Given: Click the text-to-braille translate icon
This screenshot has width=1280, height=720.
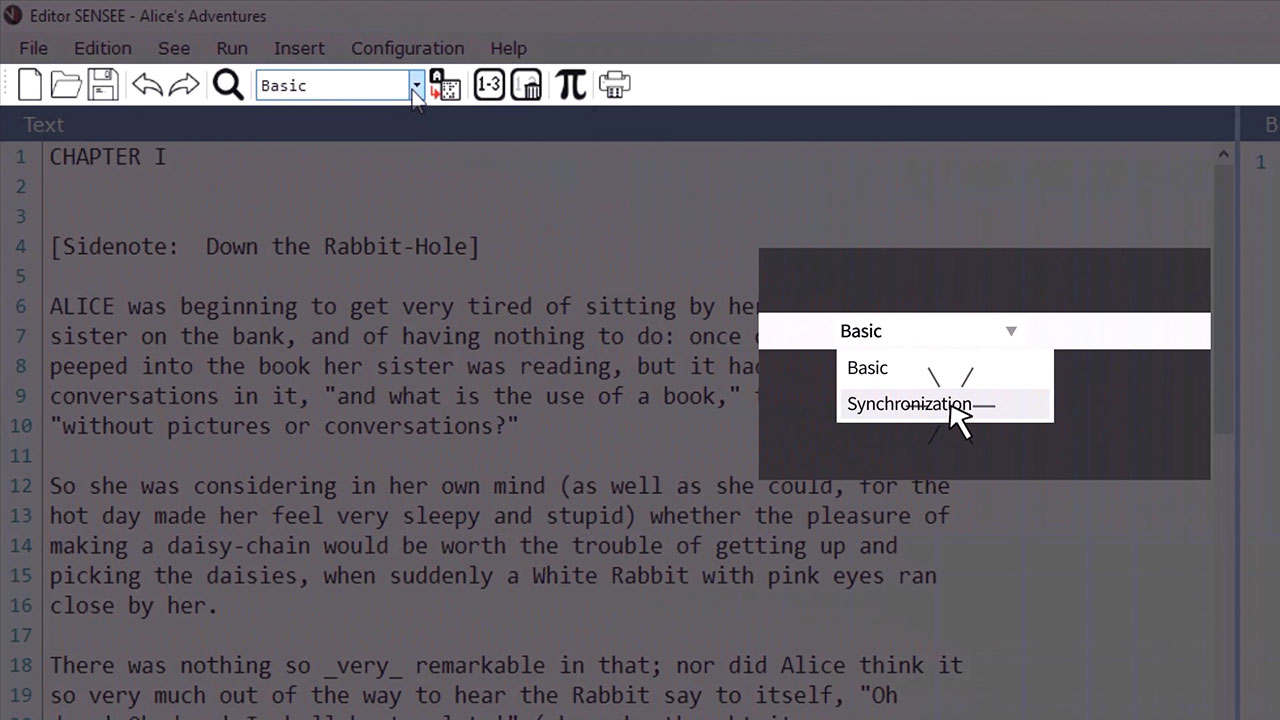Looking at the screenshot, I should pos(445,85).
